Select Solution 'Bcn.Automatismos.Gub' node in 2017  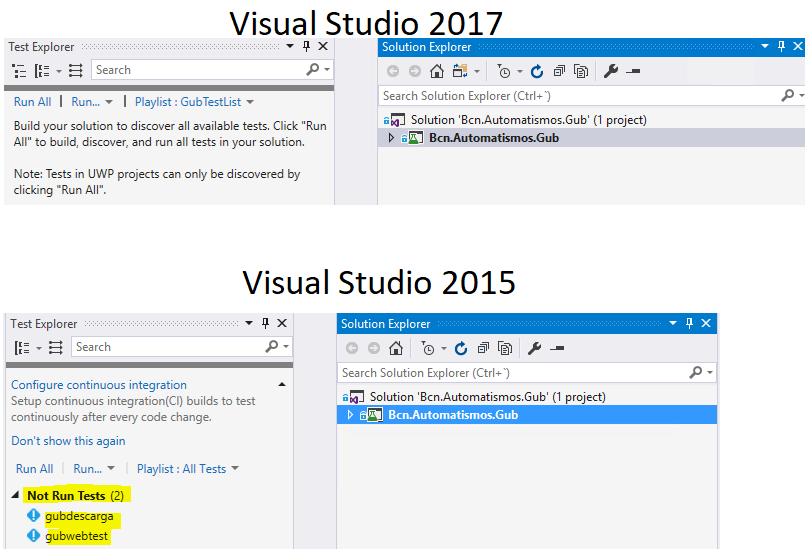(x=528, y=120)
